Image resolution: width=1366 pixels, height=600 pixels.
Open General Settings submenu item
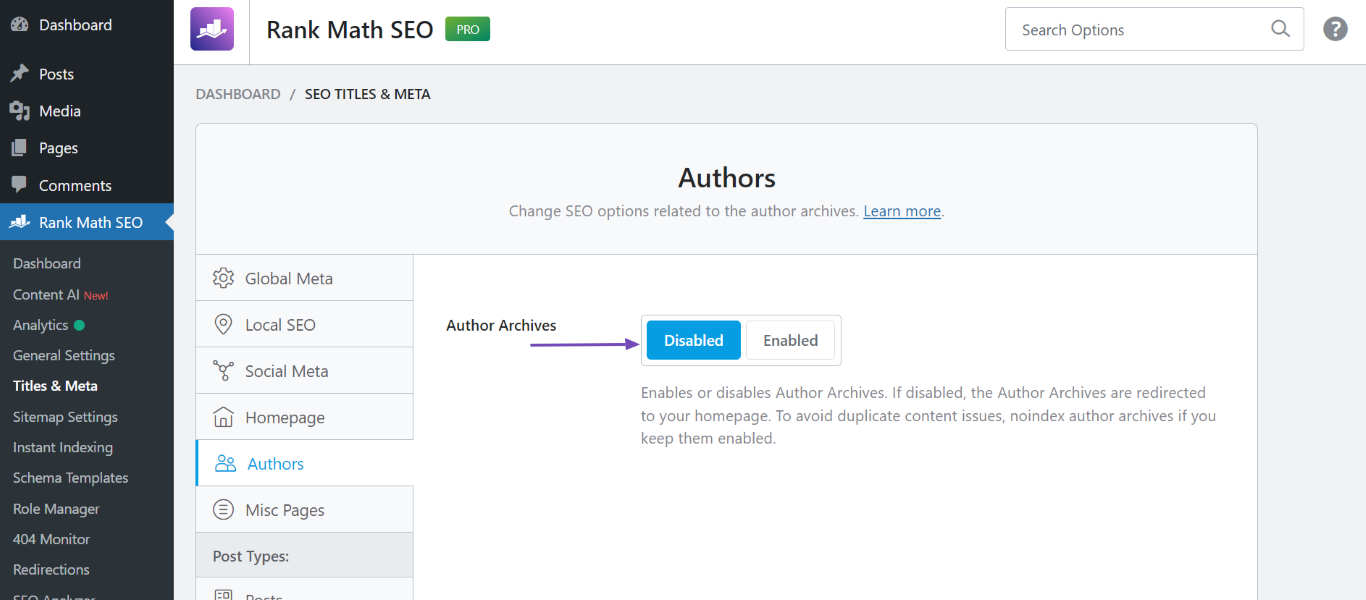click(64, 356)
